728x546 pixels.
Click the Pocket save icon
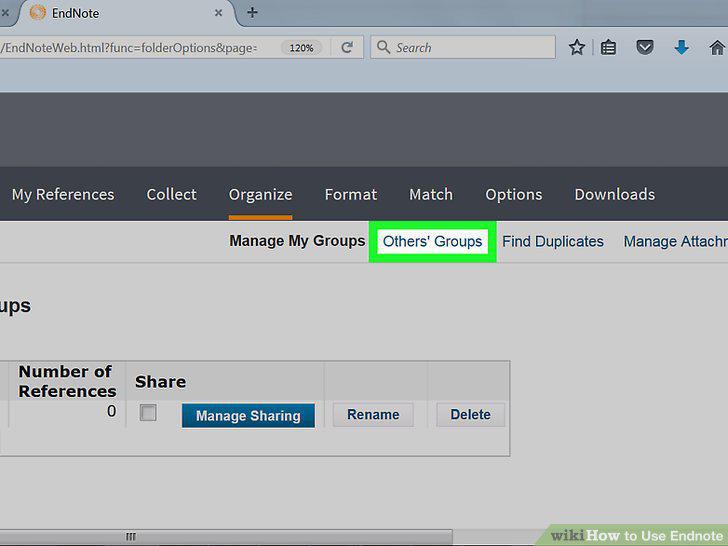click(x=644, y=47)
